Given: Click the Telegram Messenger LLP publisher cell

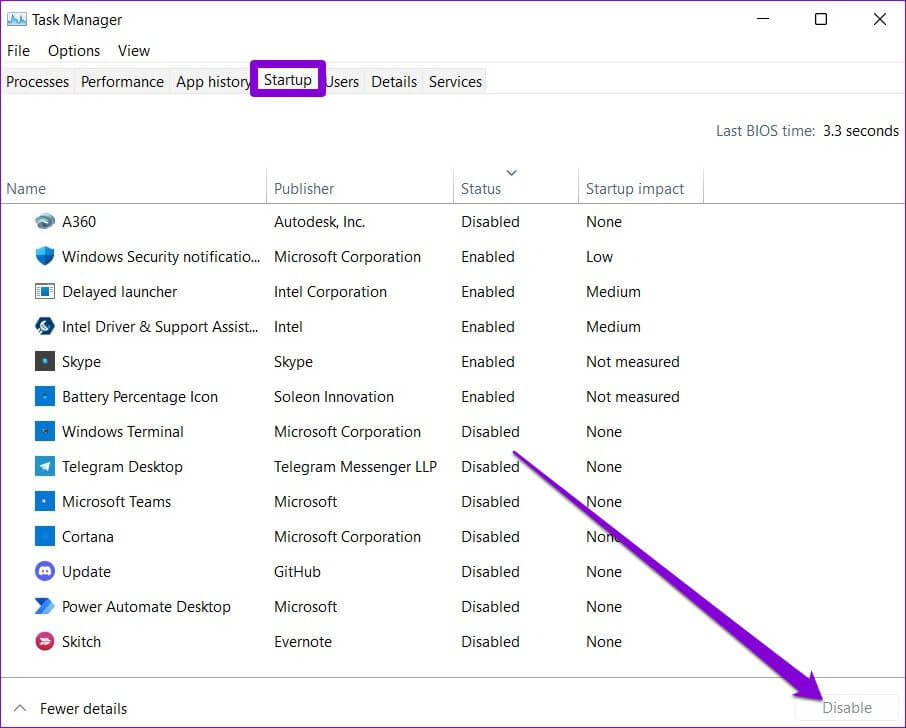Looking at the screenshot, I should (355, 467).
